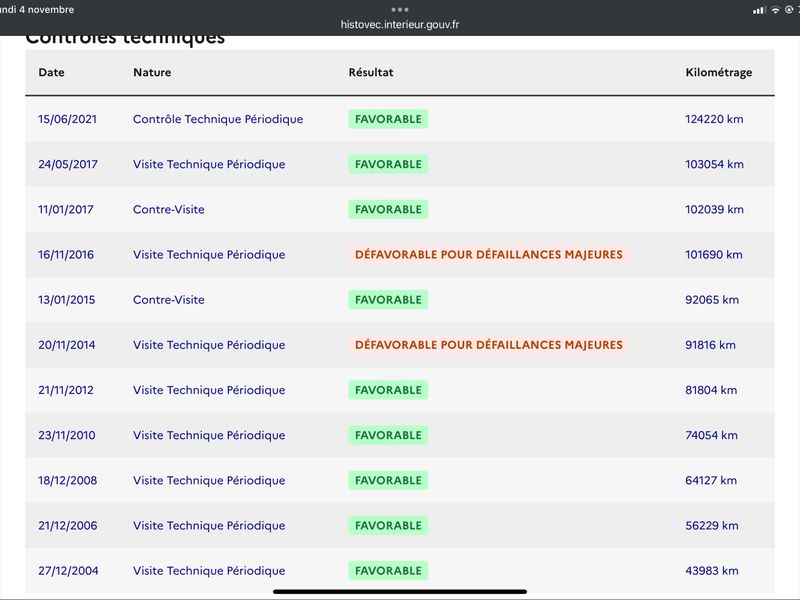This screenshot has width=800, height=600.
Task: Click the DÉFAVORABLE badge for 20/11/2014
Action: (x=489, y=345)
